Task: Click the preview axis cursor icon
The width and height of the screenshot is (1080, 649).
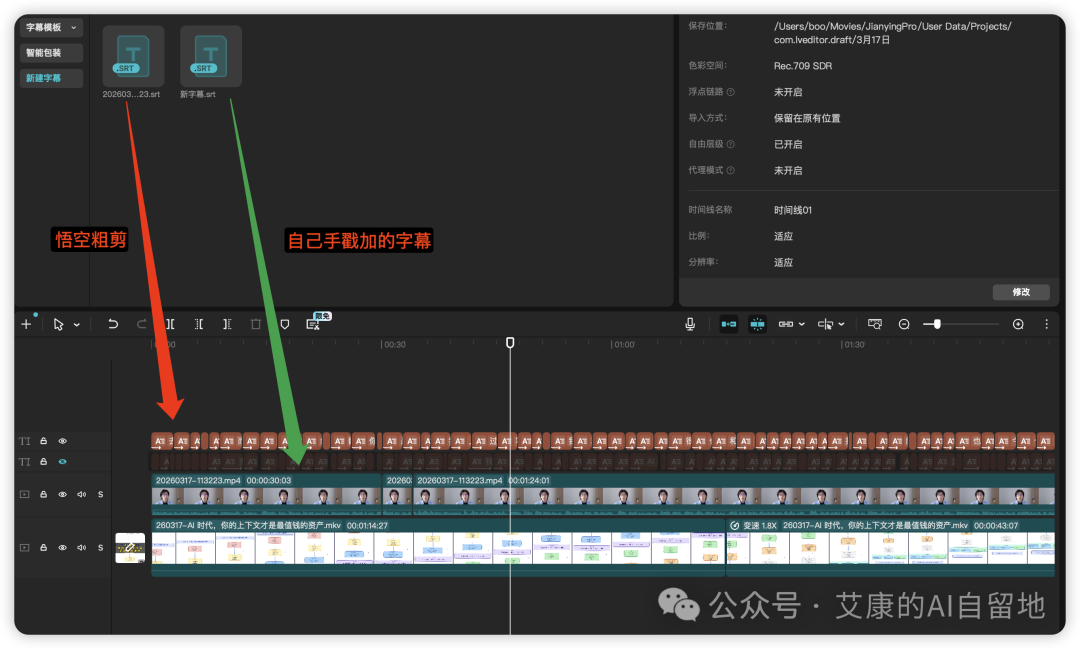Action: 825,324
